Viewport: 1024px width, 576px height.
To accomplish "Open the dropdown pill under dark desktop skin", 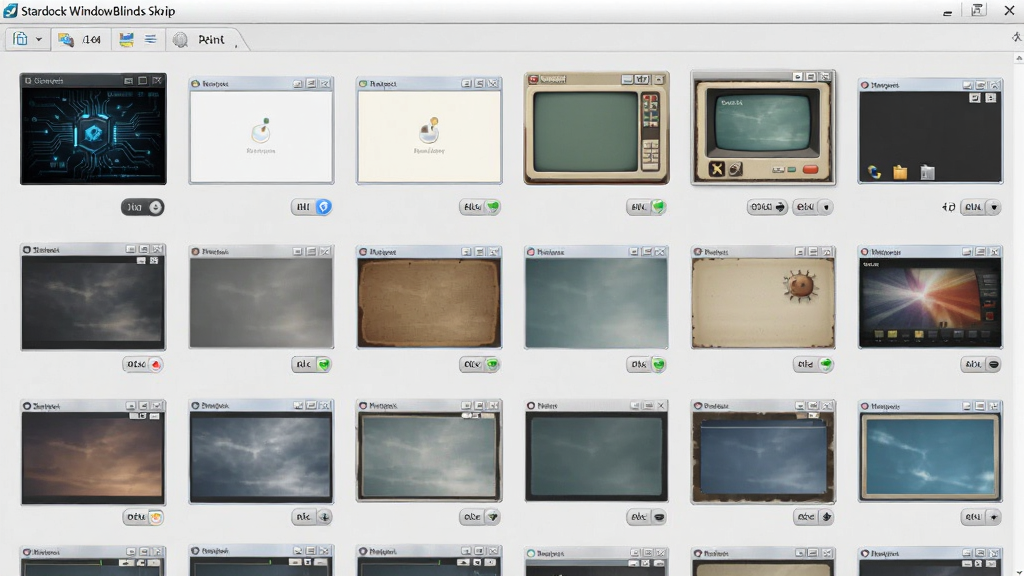I will [981, 207].
